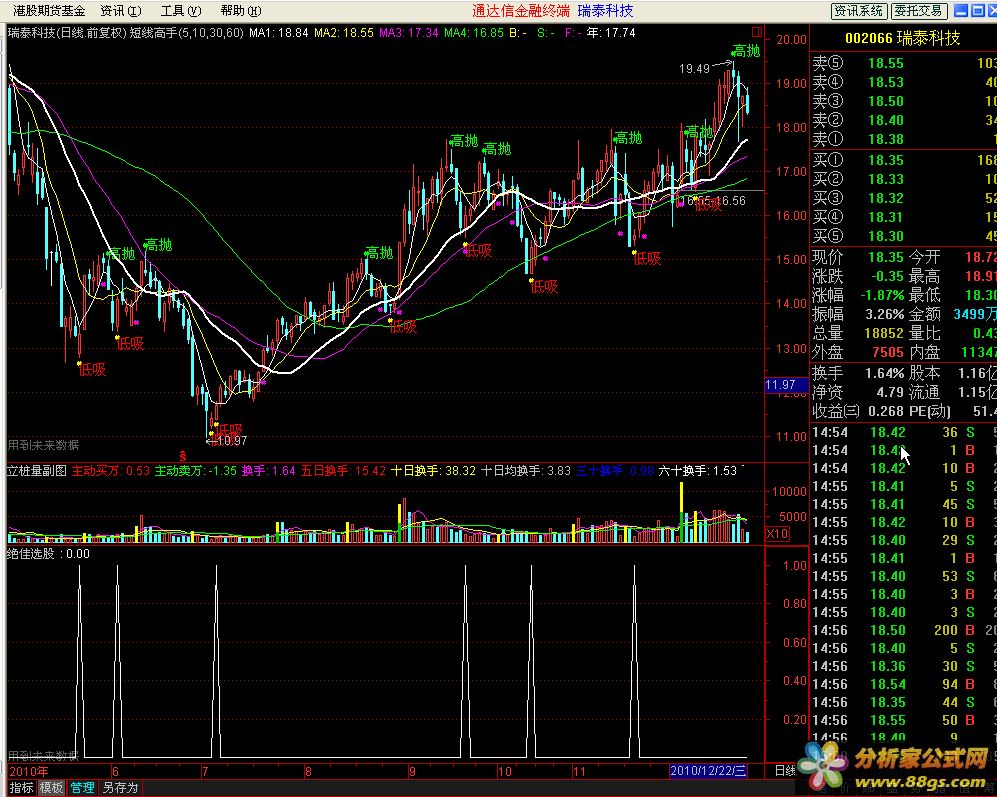Open the 帮助(H) menu
The image size is (997, 797).
coord(240,11)
